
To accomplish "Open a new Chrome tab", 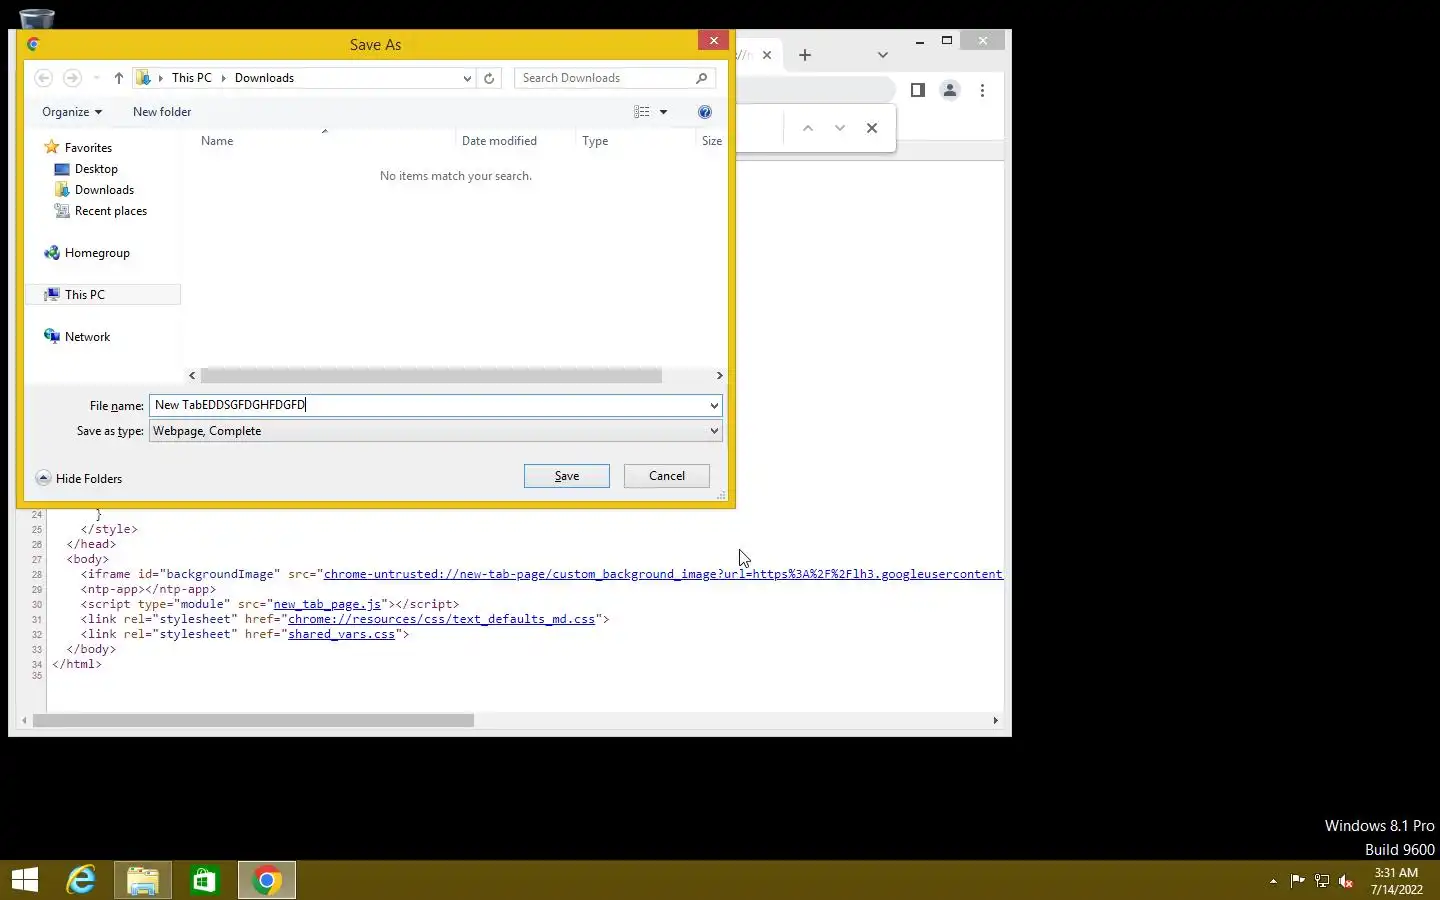I will tap(805, 55).
